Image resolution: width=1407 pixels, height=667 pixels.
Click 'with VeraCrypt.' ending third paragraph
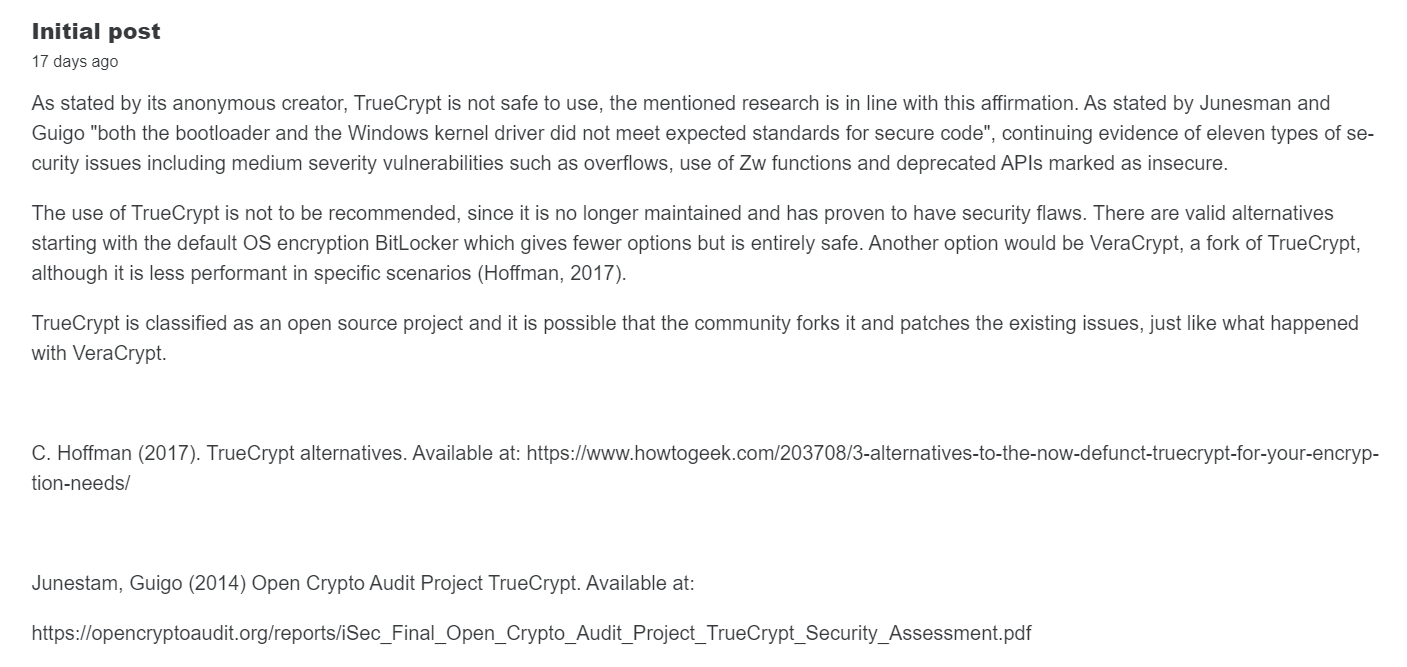click(98, 354)
